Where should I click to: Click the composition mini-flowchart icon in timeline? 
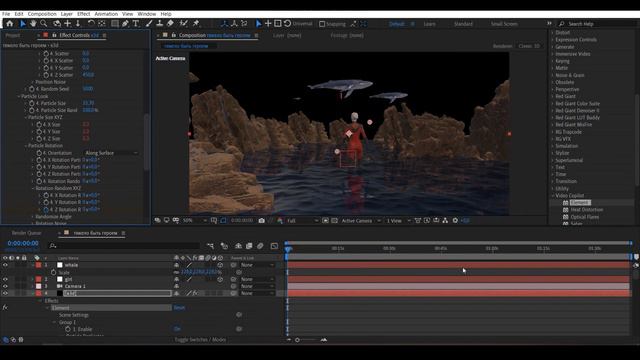pos(210,246)
